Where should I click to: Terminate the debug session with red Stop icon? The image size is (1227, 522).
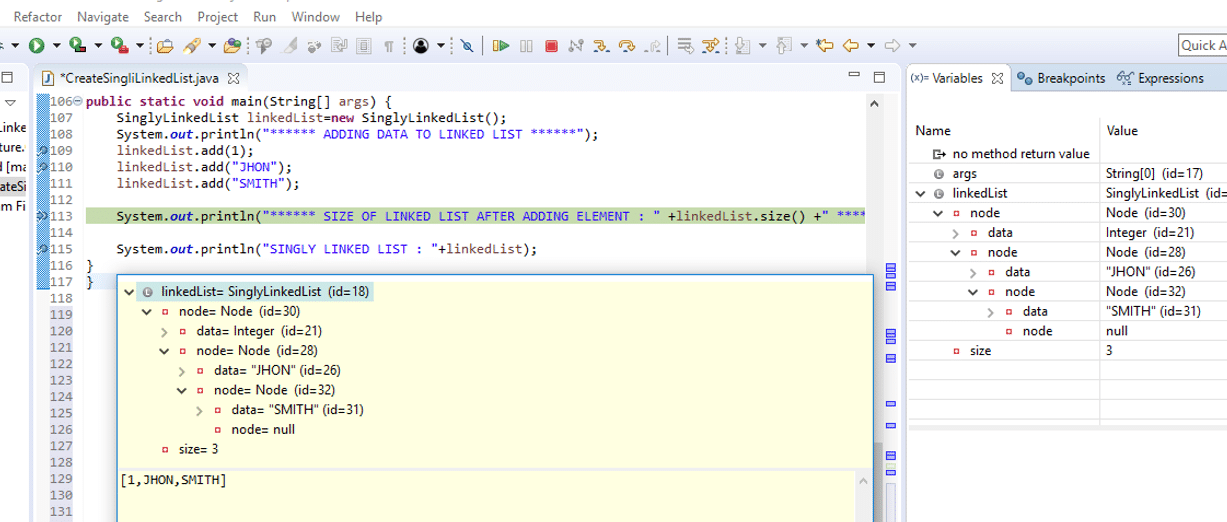tap(551, 45)
